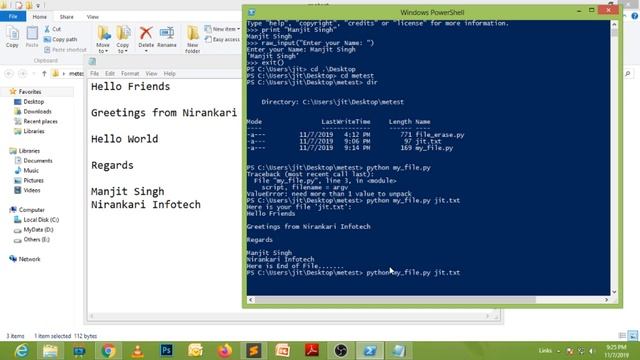Click the Paste icon in Explorer ribbon
The height and width of the screenshot is (360, 640).
pyautogui.click(x=32, y=37)
